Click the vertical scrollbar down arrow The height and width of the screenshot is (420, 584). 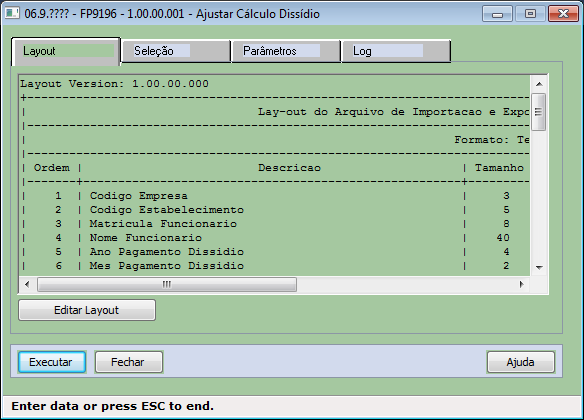coord(539,267)
